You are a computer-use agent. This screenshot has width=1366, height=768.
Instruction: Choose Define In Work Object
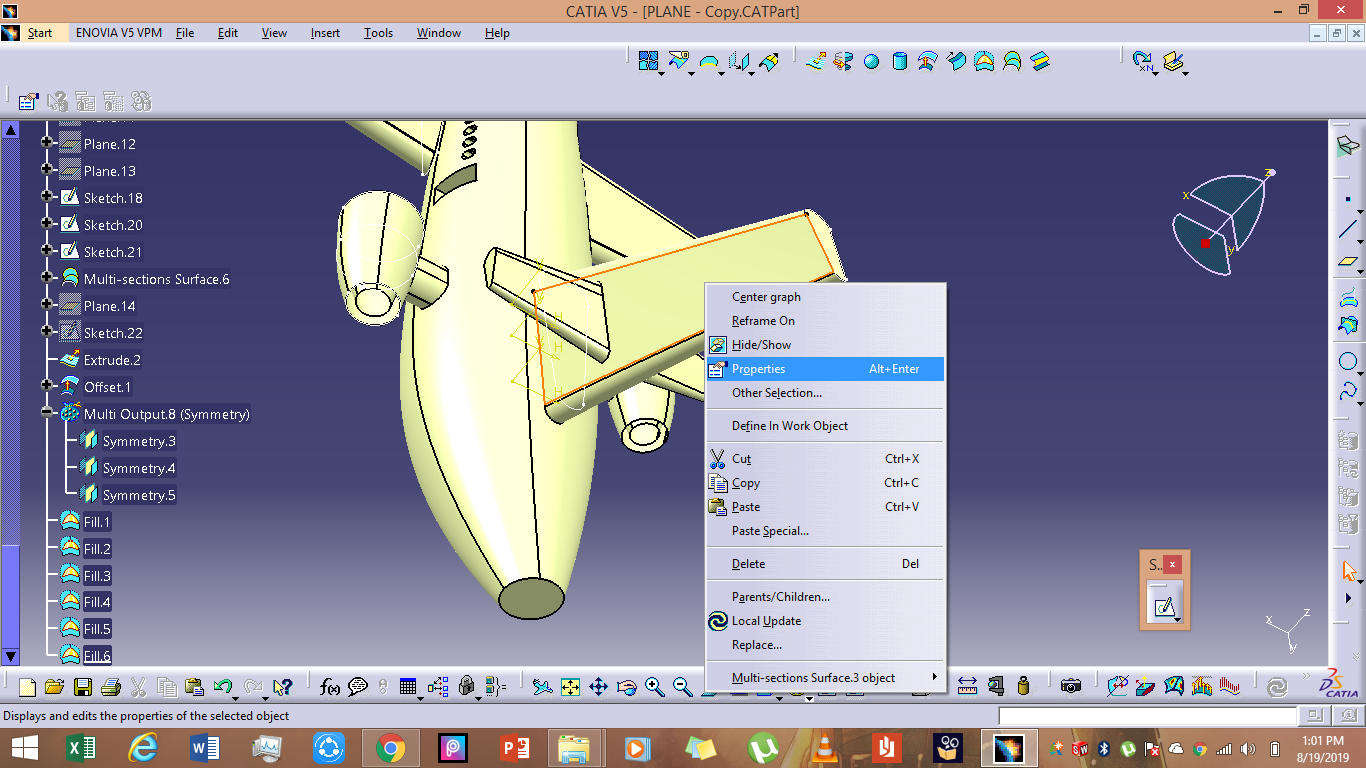click(x=825, y=426)
